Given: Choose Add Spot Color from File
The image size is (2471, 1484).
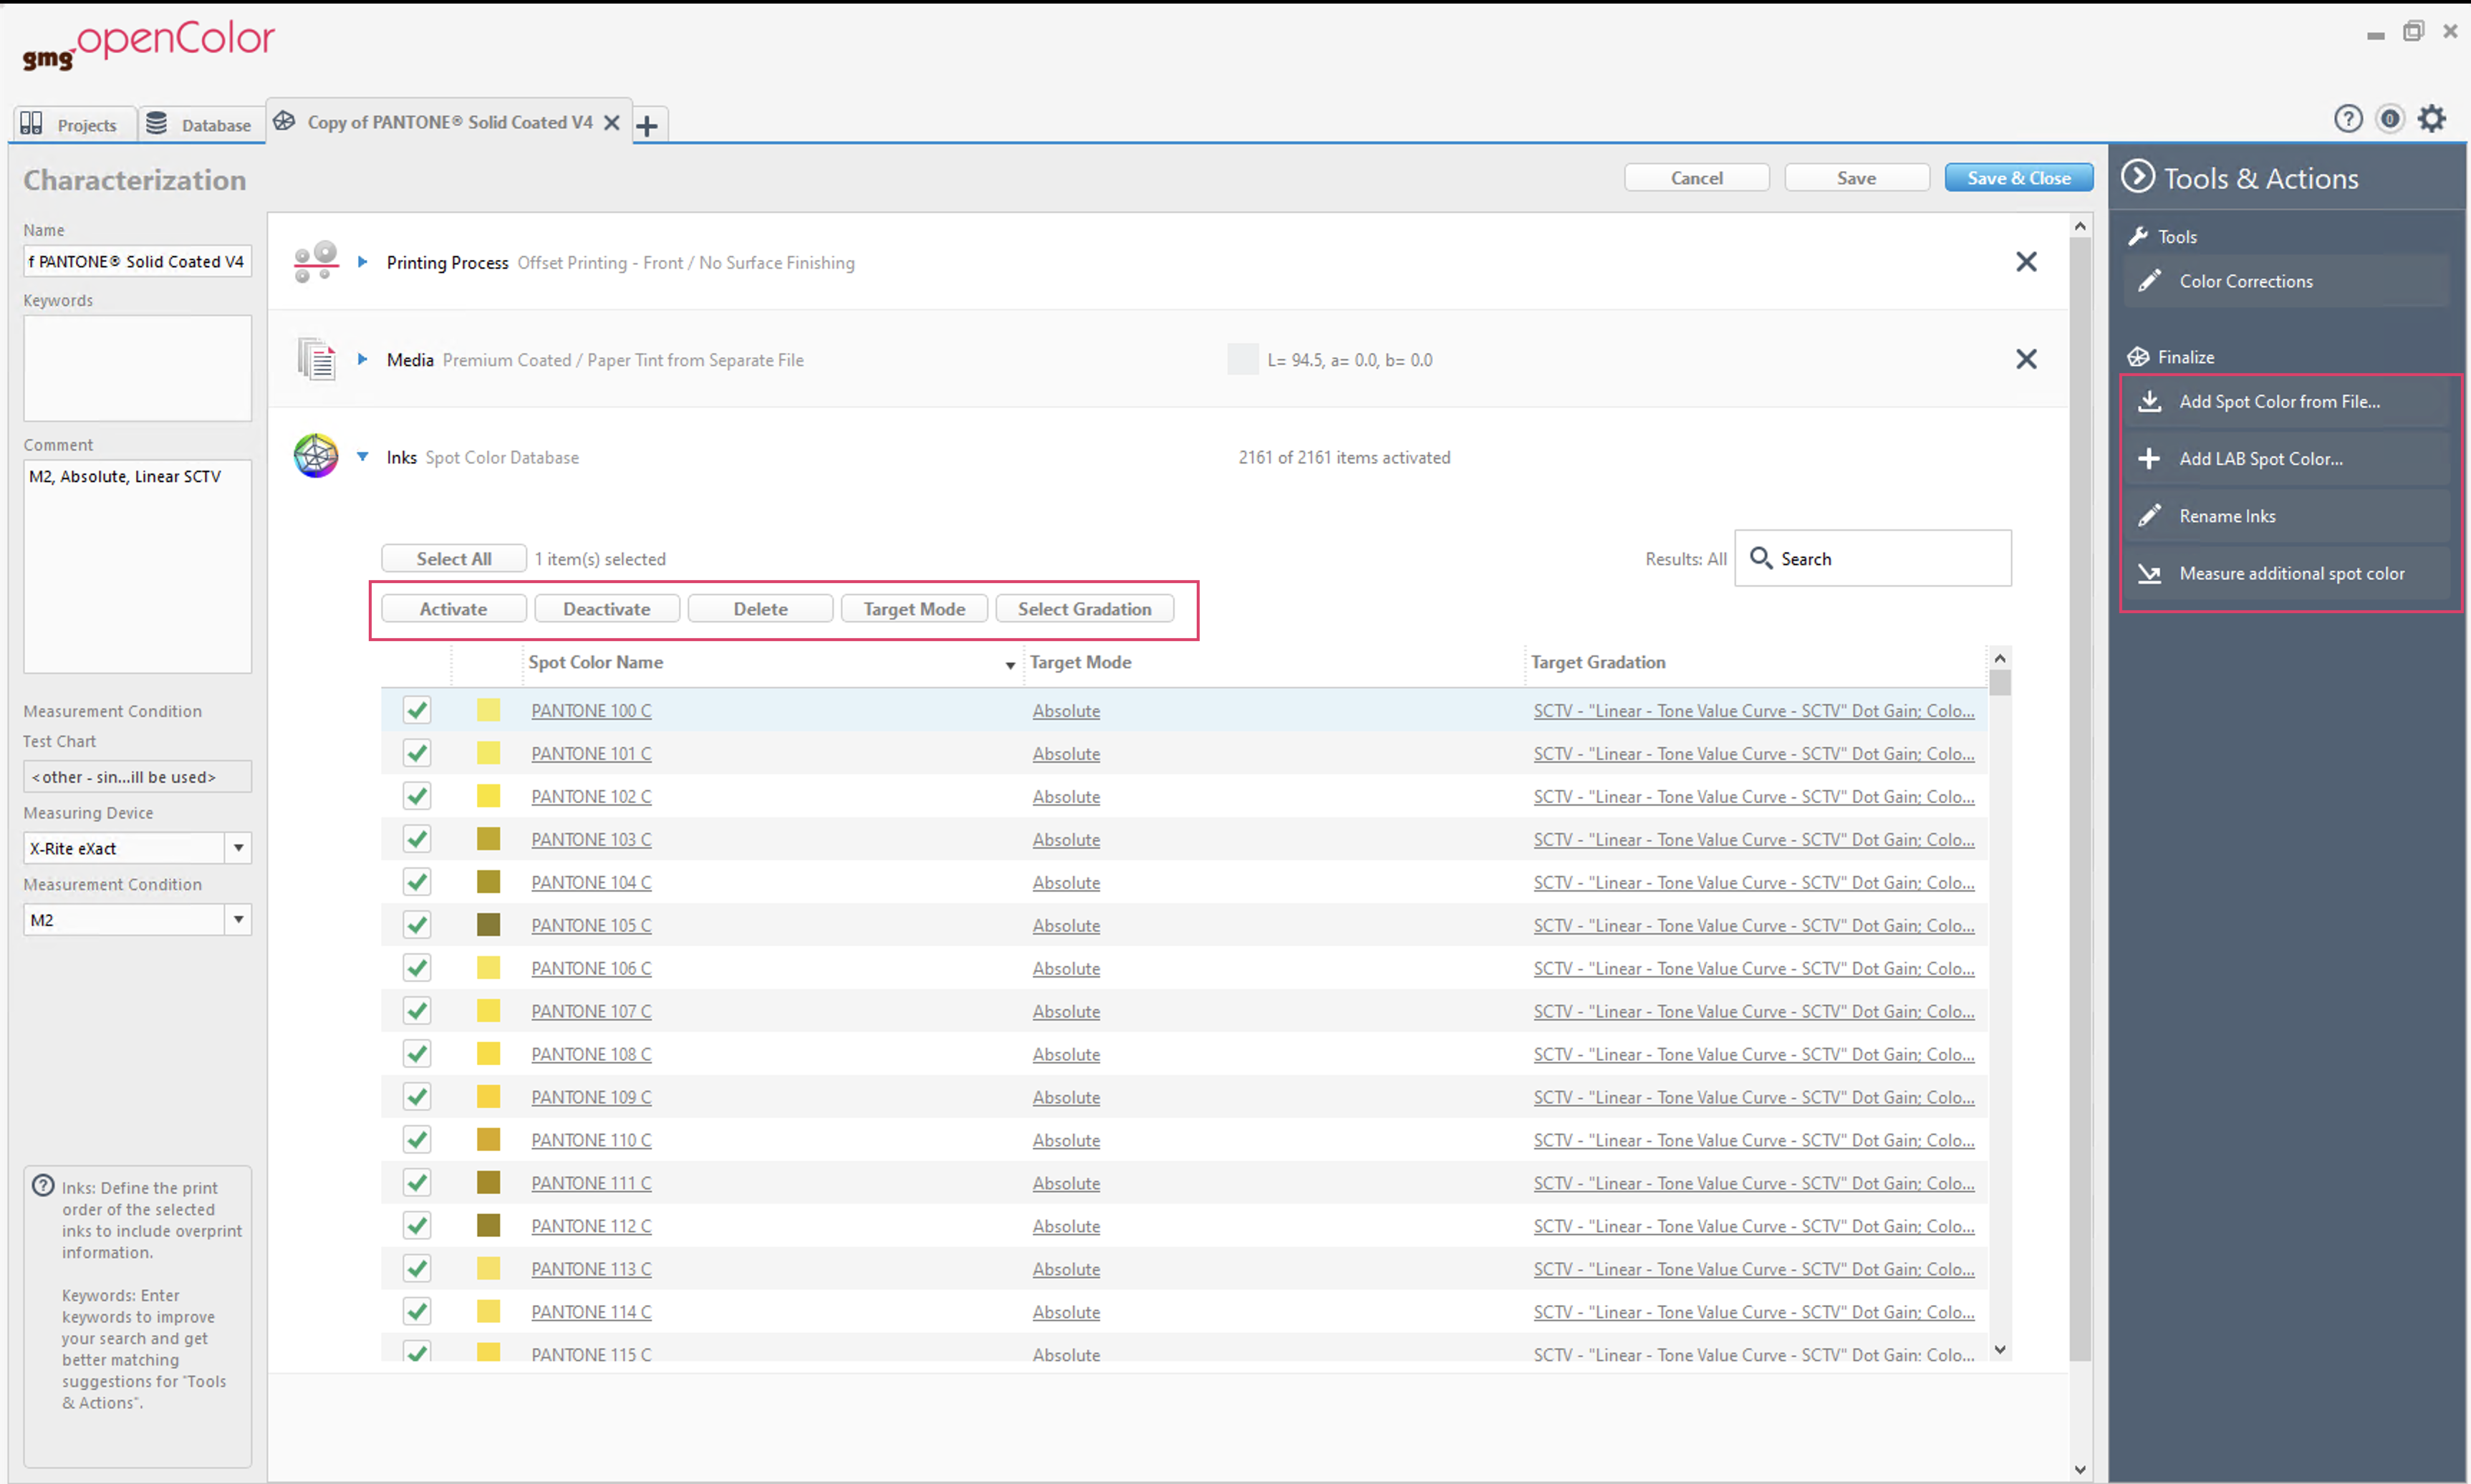Looking at the screenshot, I should pos(2286,401).
